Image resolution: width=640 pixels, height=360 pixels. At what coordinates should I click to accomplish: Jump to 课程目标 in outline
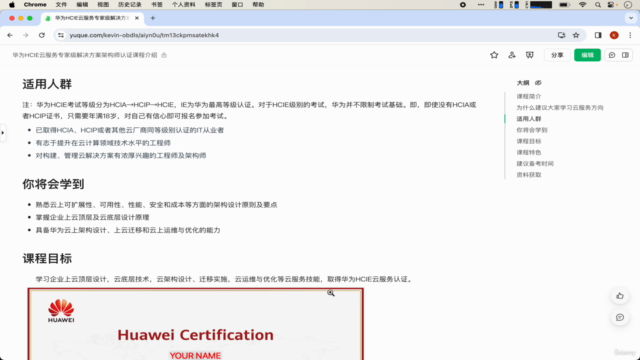[529, 141]
